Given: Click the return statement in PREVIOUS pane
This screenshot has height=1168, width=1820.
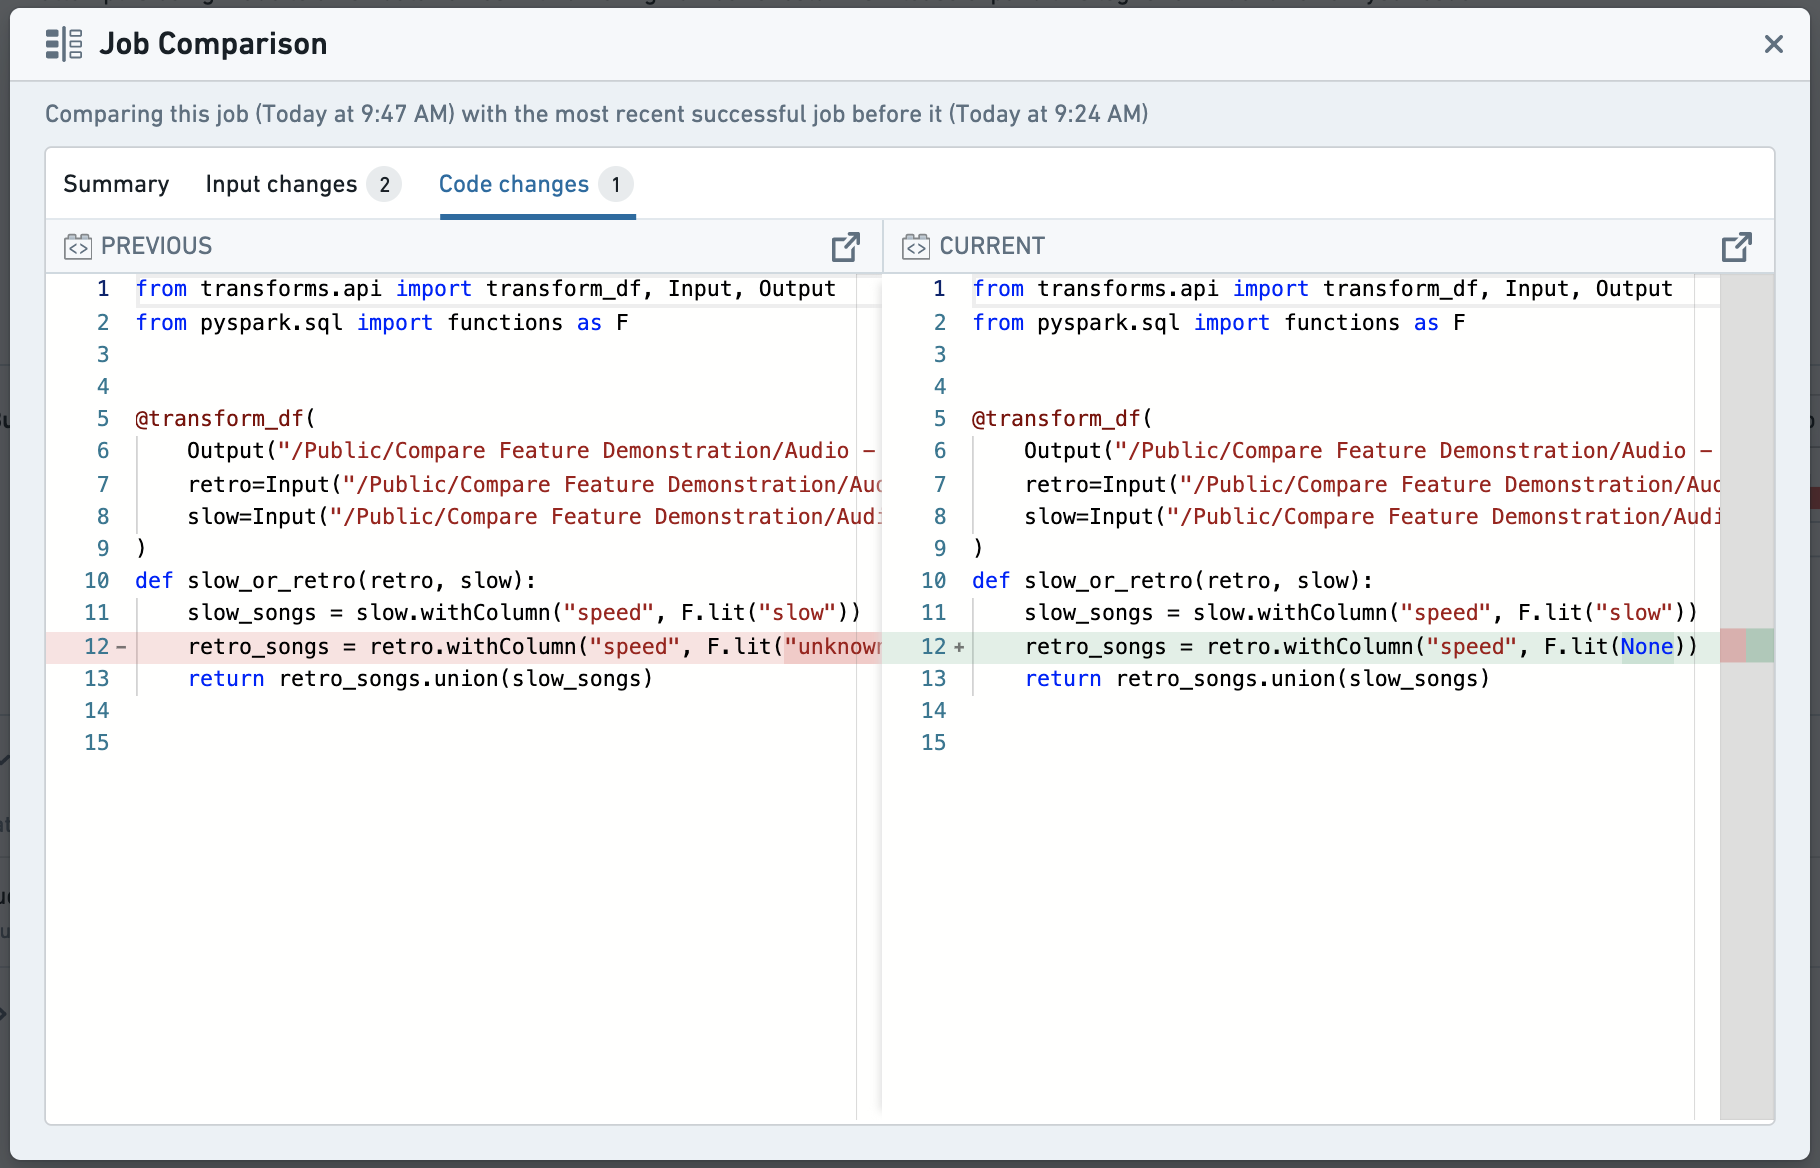Looking at the screenshot, I should [420, 678].
